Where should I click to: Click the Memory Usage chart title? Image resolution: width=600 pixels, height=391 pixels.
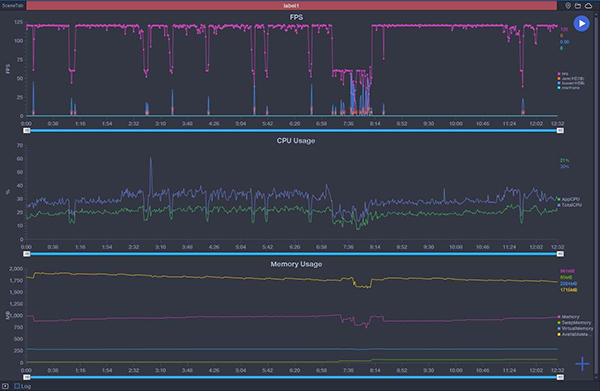(296, 264)
